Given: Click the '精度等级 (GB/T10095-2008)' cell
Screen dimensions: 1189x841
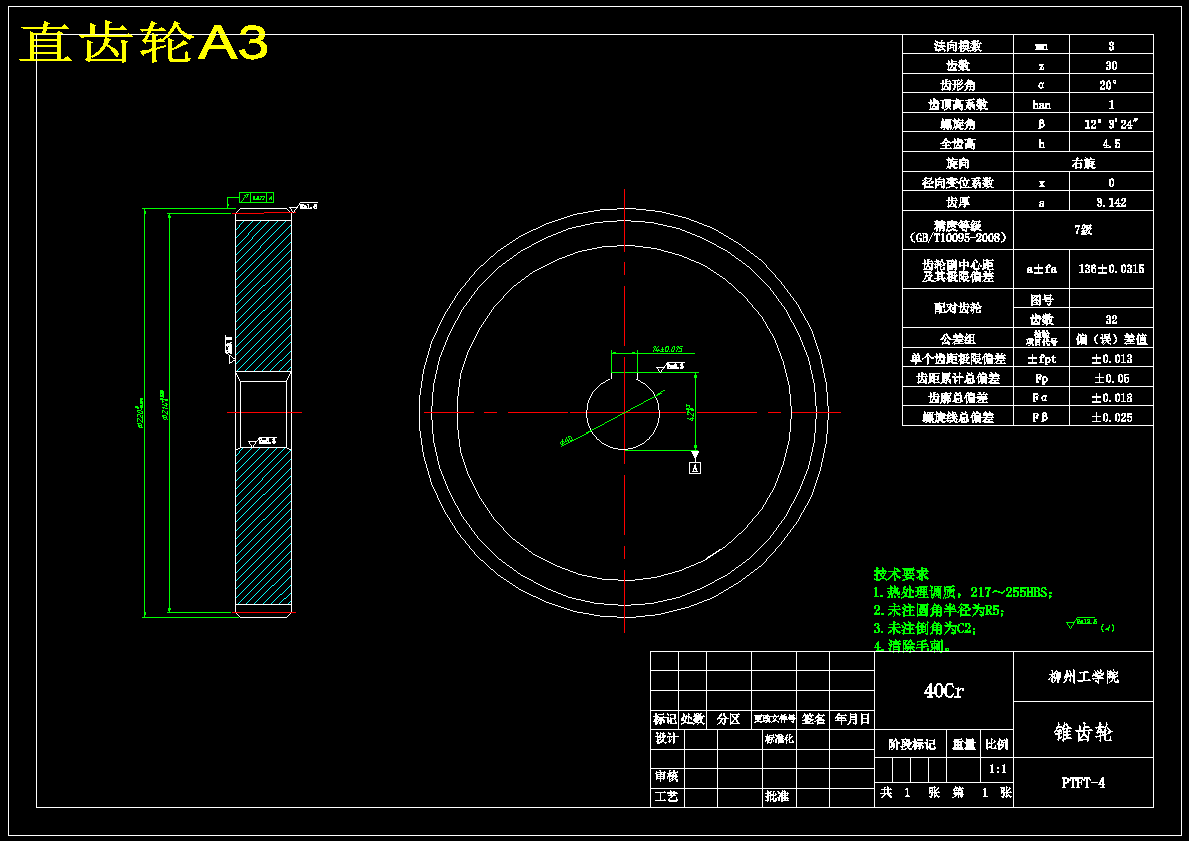Looking at the screenshot, I should pos(958,231).
